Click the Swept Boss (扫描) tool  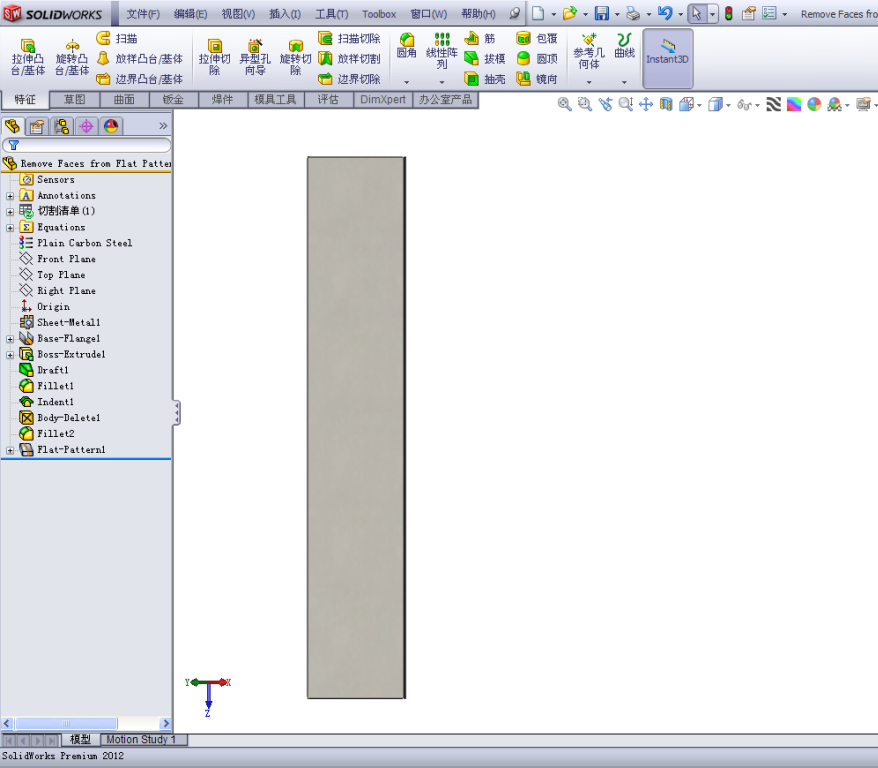click(x=116, y=38)
